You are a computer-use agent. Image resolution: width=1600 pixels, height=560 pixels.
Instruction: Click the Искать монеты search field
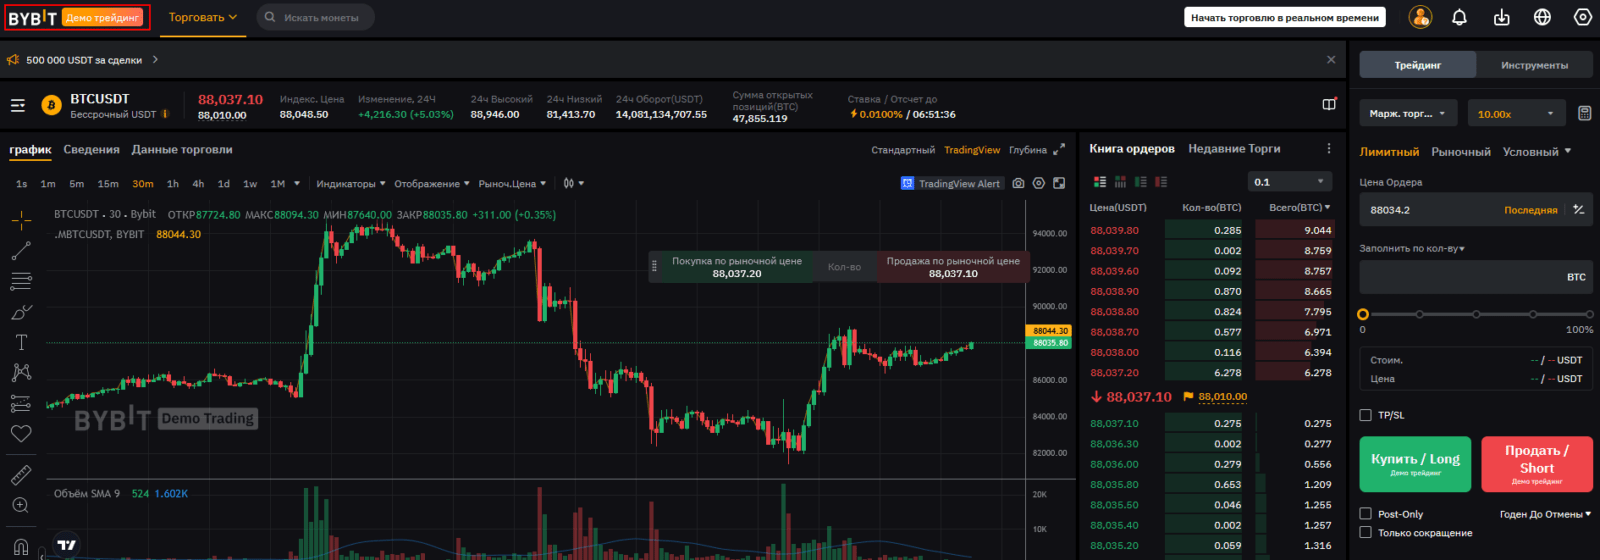pos(320,17)
